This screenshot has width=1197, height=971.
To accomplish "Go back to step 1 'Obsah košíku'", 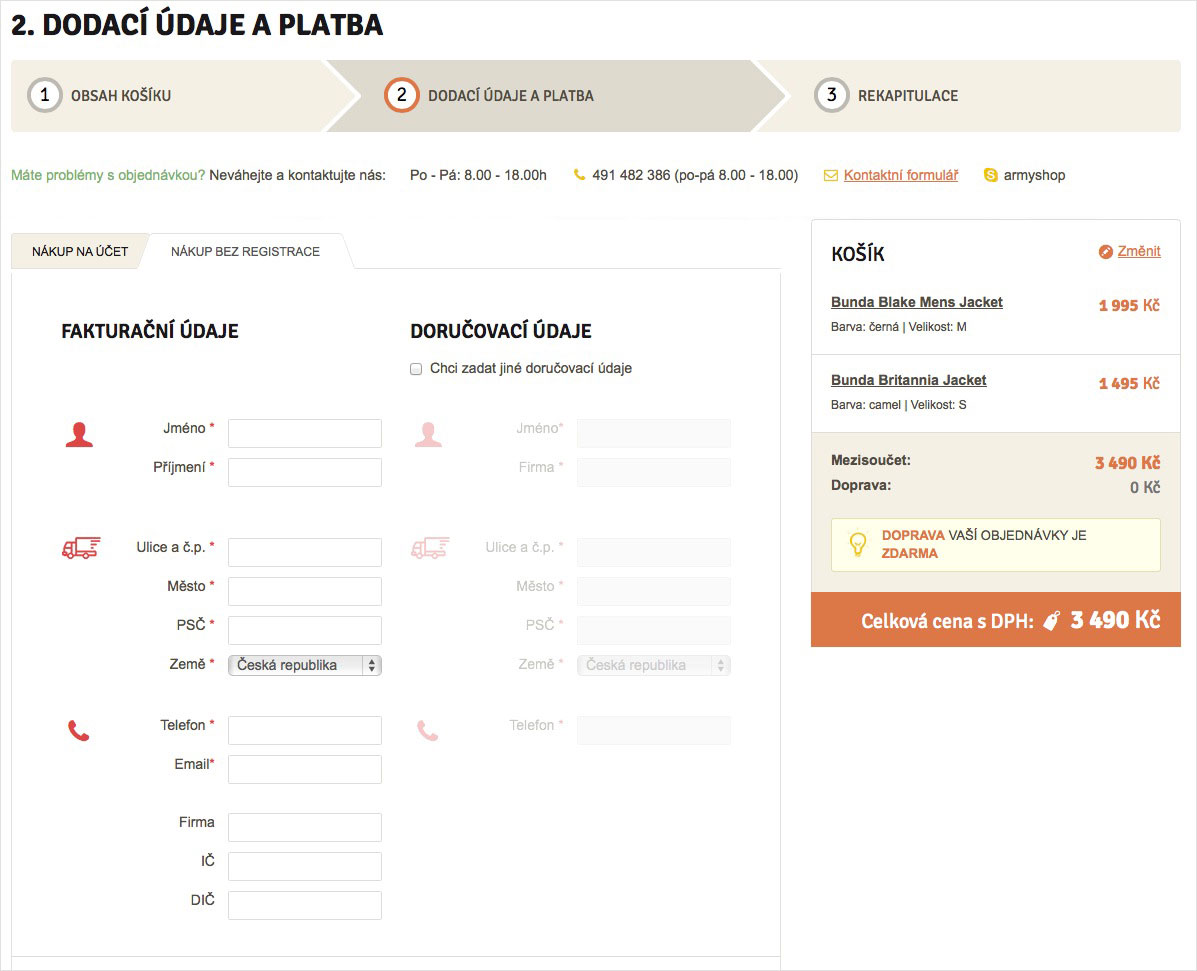I will [120, 96].
